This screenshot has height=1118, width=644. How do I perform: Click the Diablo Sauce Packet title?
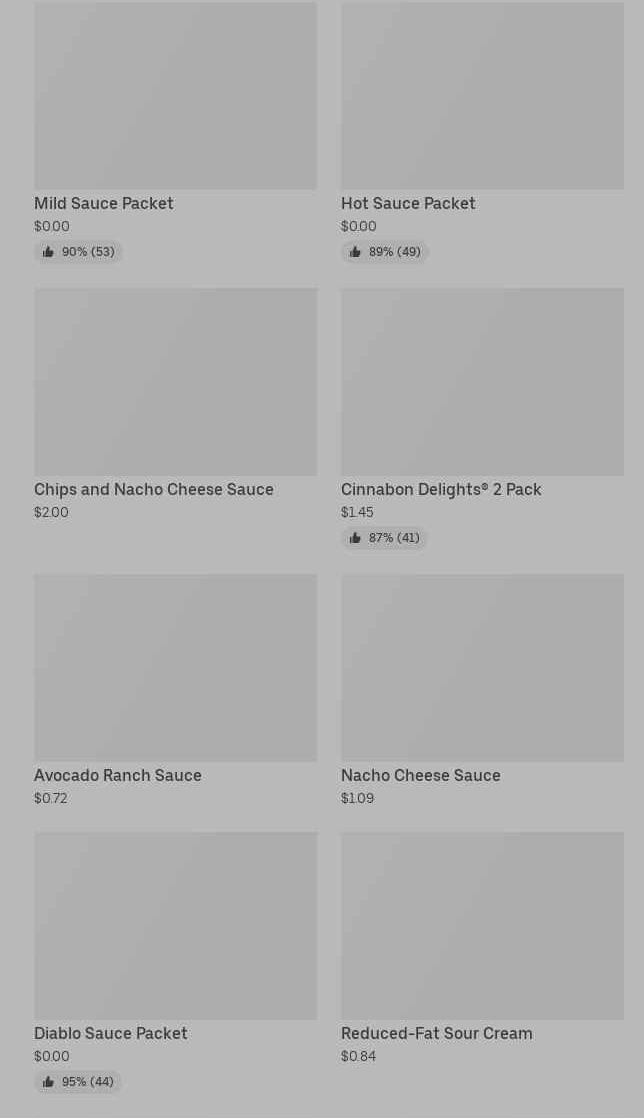pos(111,1033)
